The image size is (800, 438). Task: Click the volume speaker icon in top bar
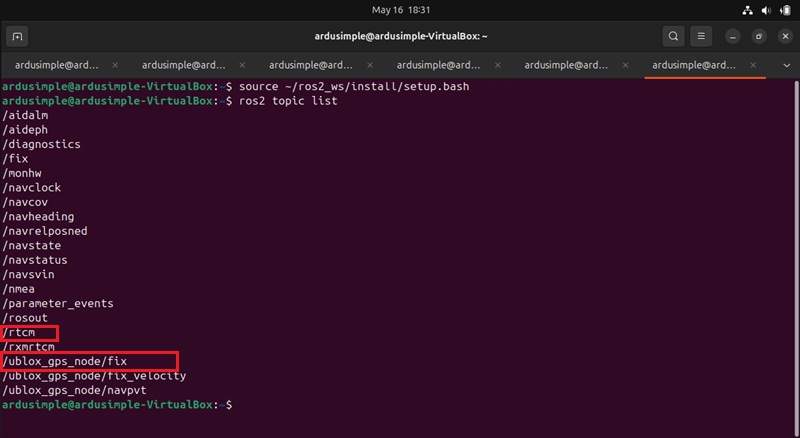click(x=766, y=10)
